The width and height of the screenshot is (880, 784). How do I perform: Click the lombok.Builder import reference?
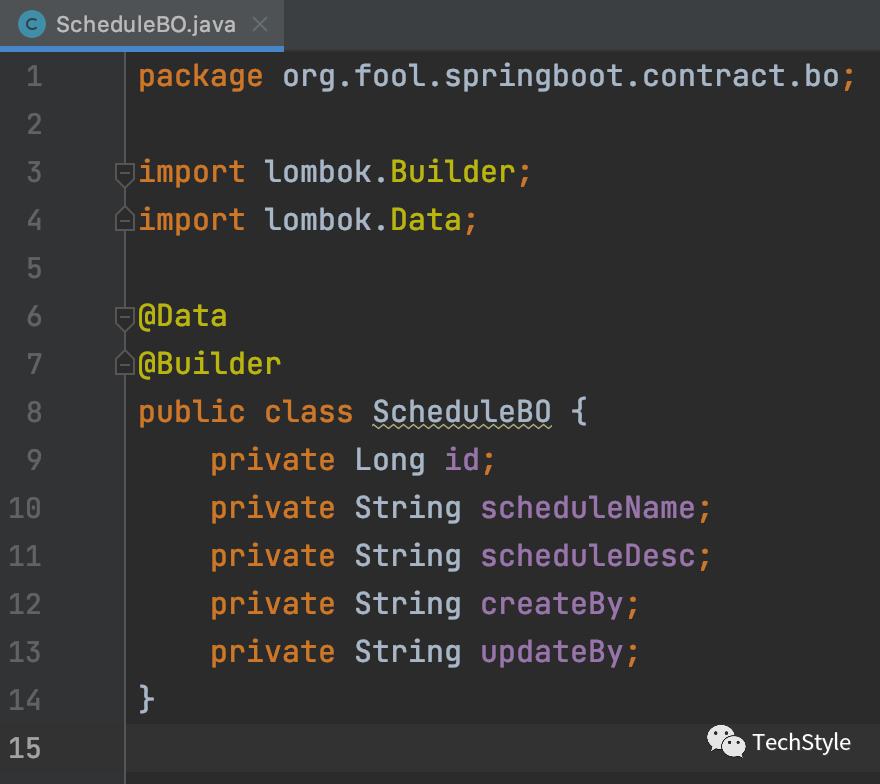pyautogui.click(x=452, y=172)
